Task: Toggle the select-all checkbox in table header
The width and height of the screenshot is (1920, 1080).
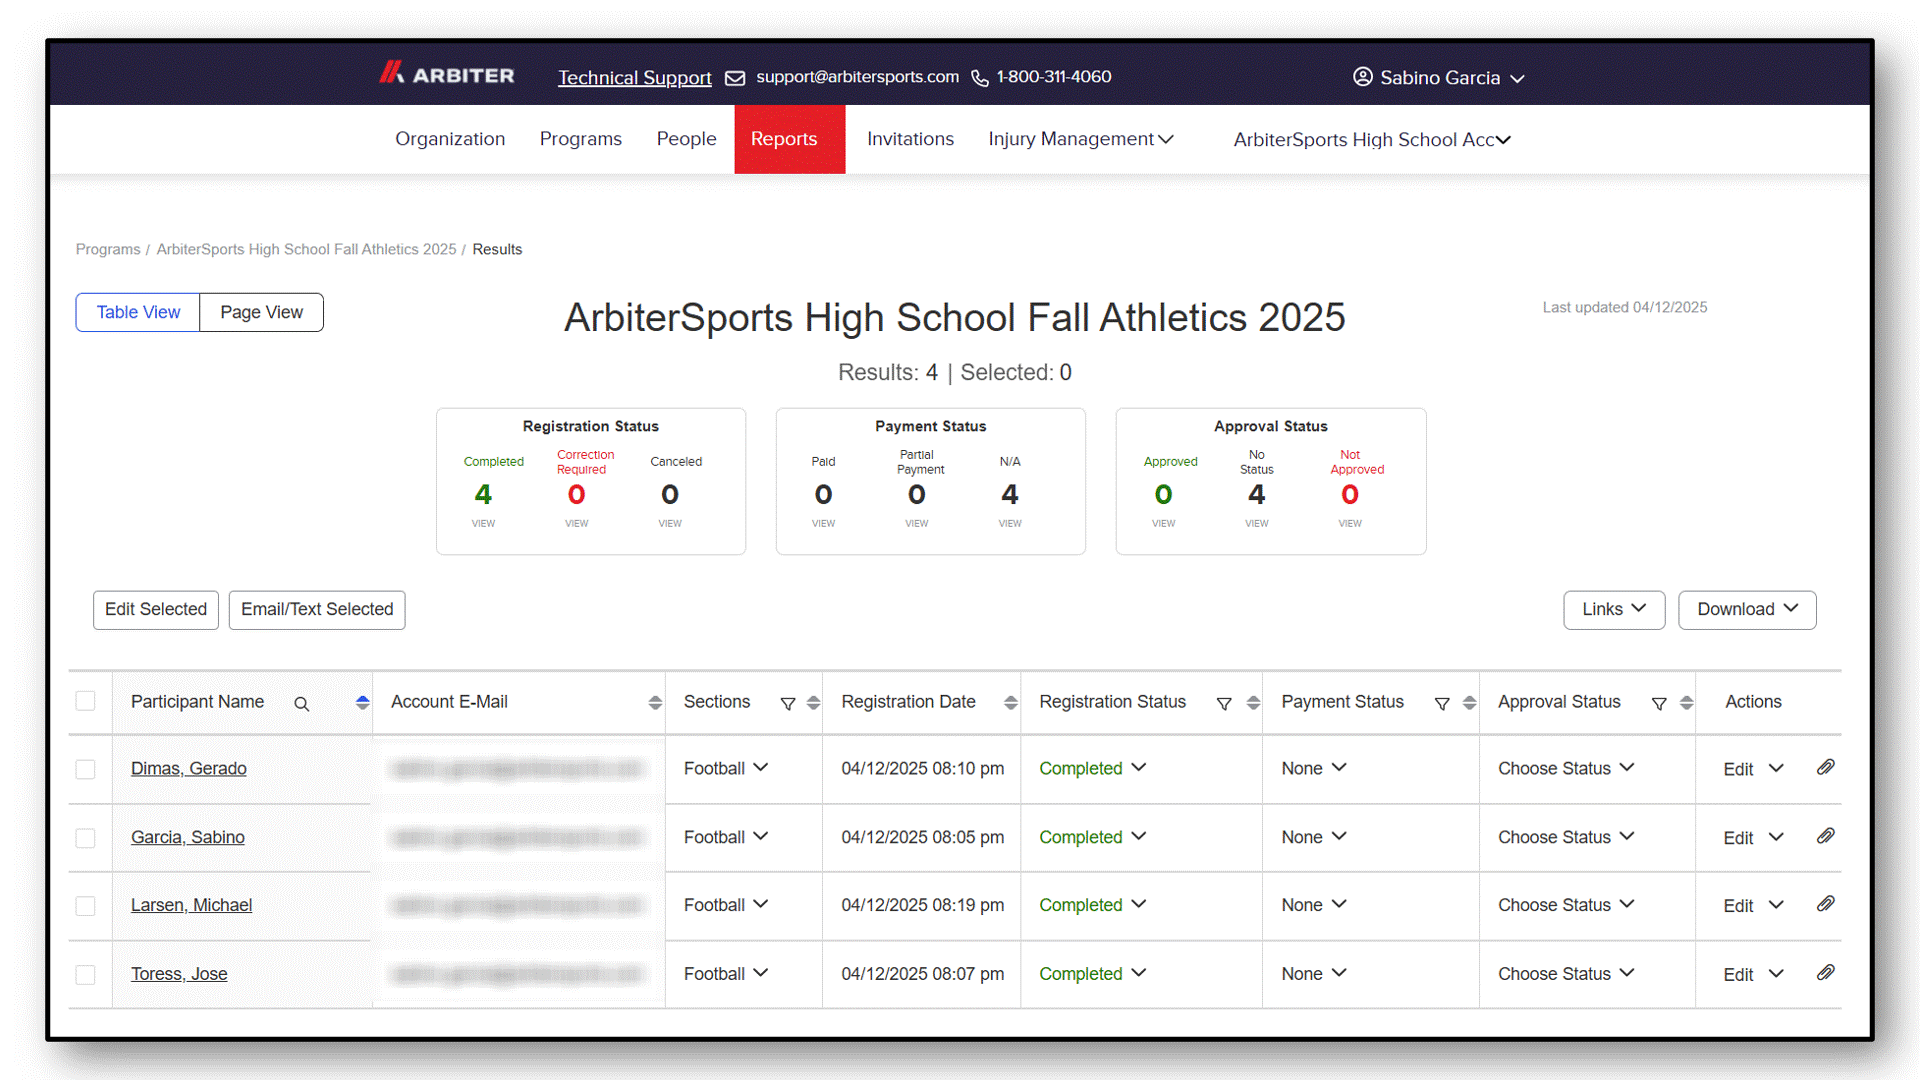Action: click(86, 701)
